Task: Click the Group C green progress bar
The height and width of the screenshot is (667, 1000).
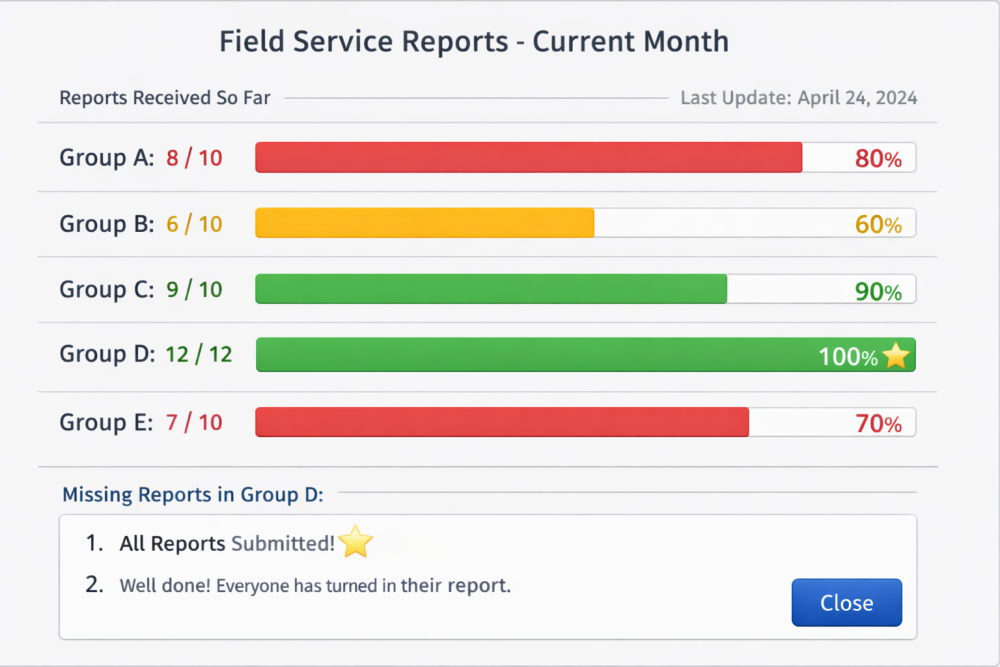Action: point(491,289)
